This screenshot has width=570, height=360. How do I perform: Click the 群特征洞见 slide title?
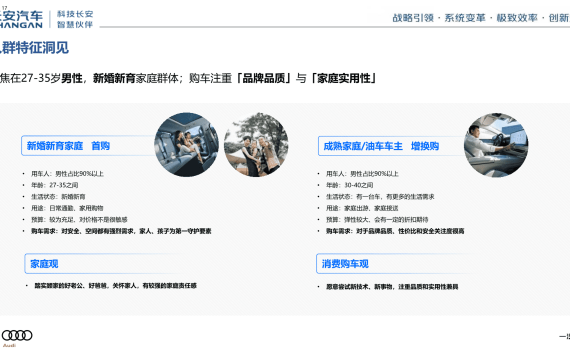34,48
